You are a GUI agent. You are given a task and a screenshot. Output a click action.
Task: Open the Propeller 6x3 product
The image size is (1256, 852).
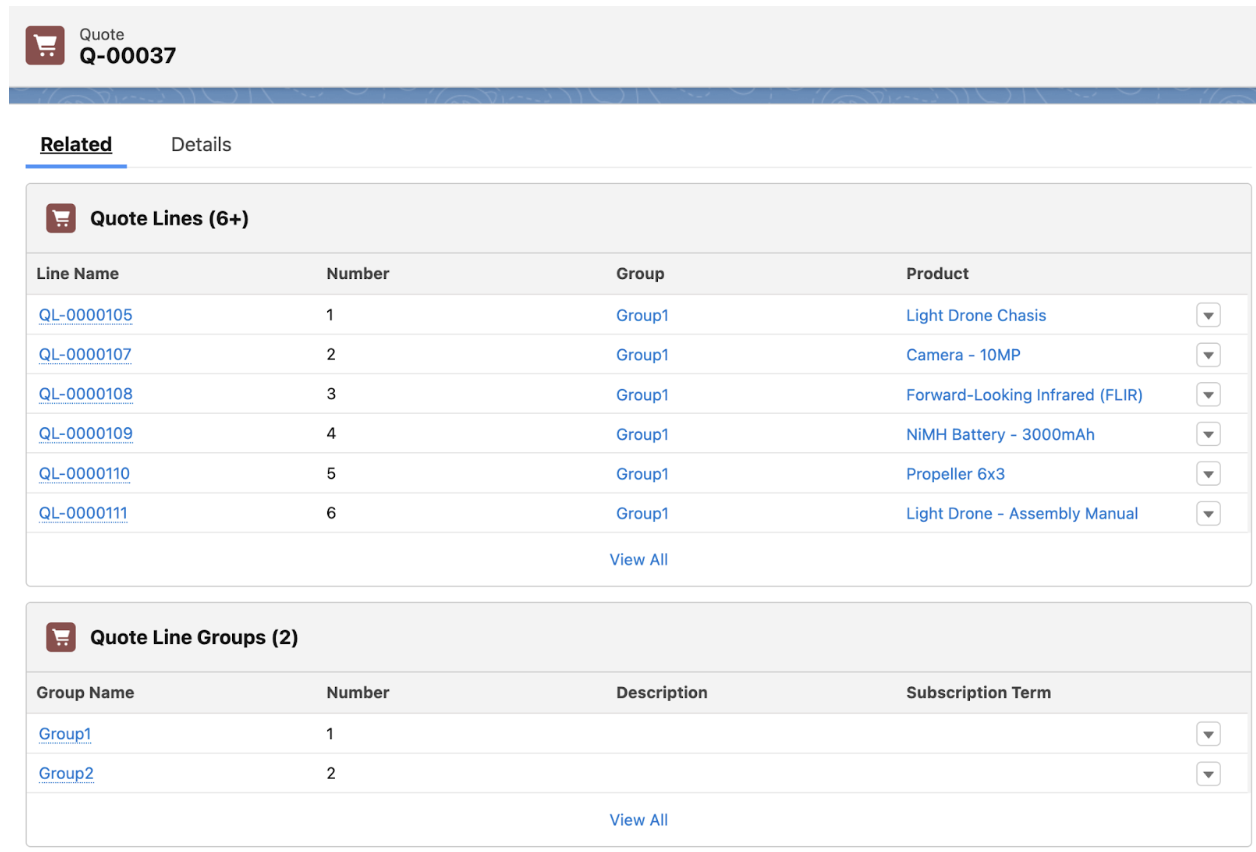[955, 474]
